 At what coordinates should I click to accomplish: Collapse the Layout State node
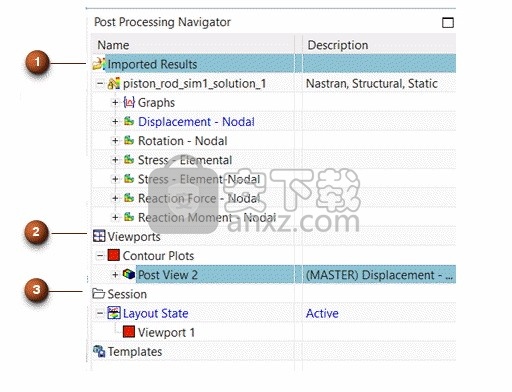click(x=100, y=313)
